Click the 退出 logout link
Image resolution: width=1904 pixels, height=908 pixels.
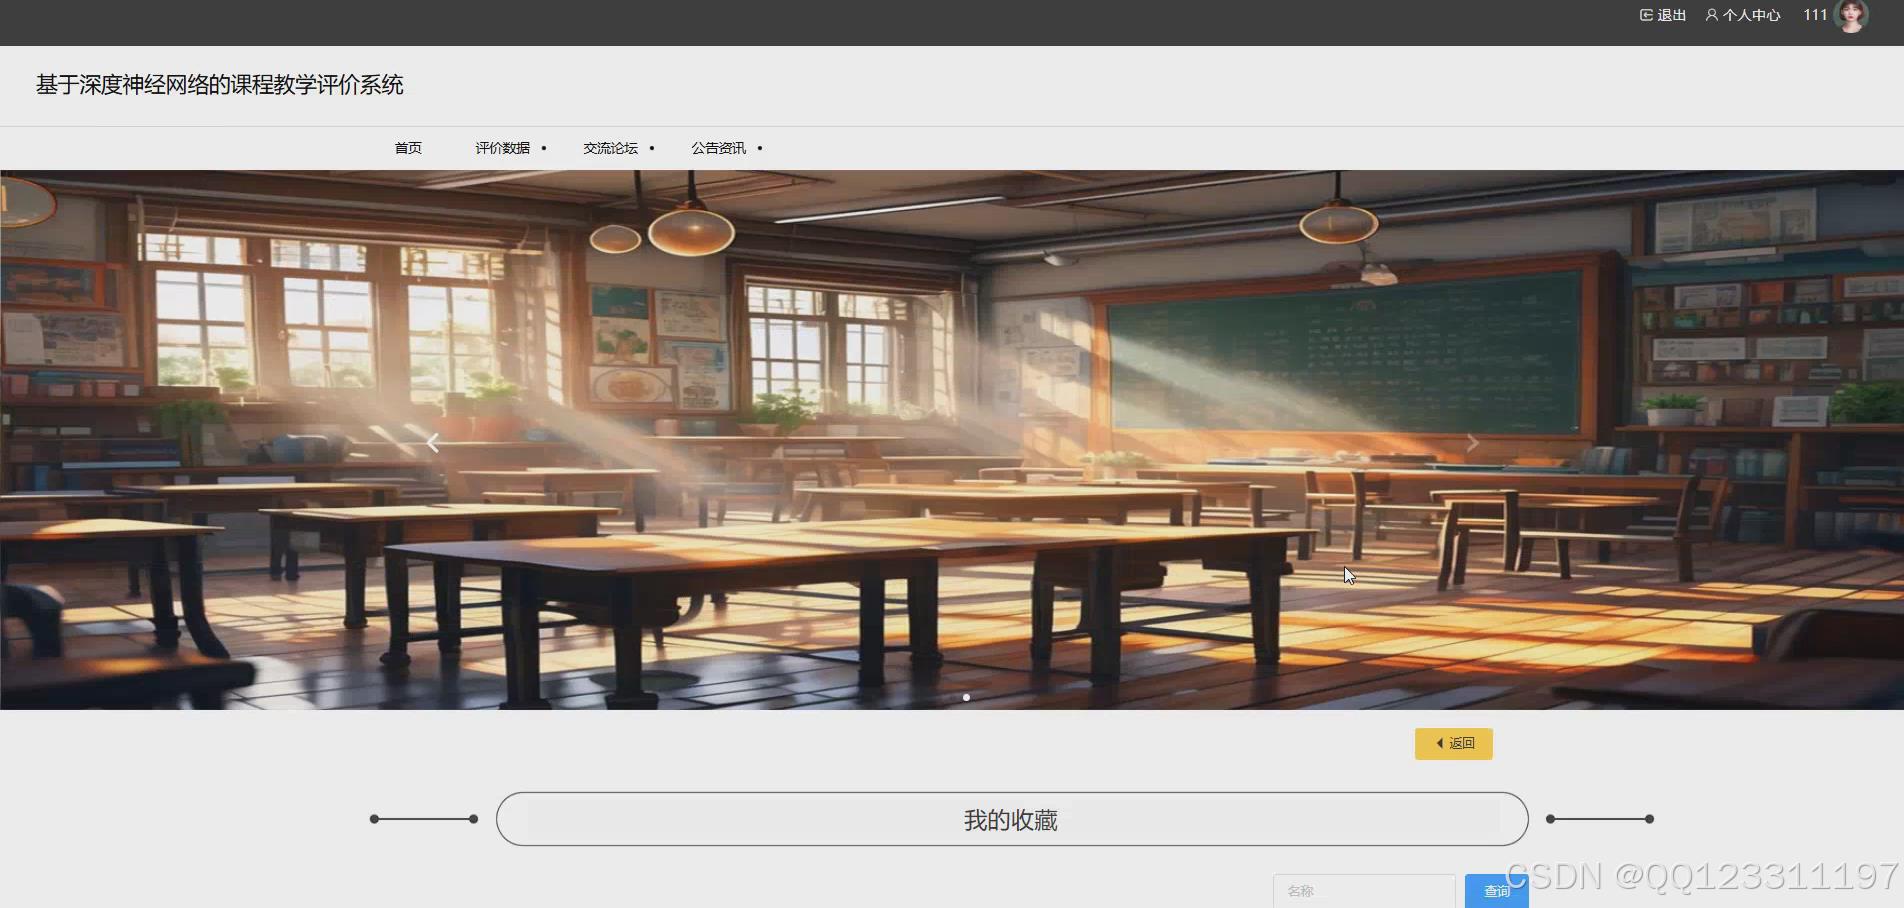coord(1663,15)
